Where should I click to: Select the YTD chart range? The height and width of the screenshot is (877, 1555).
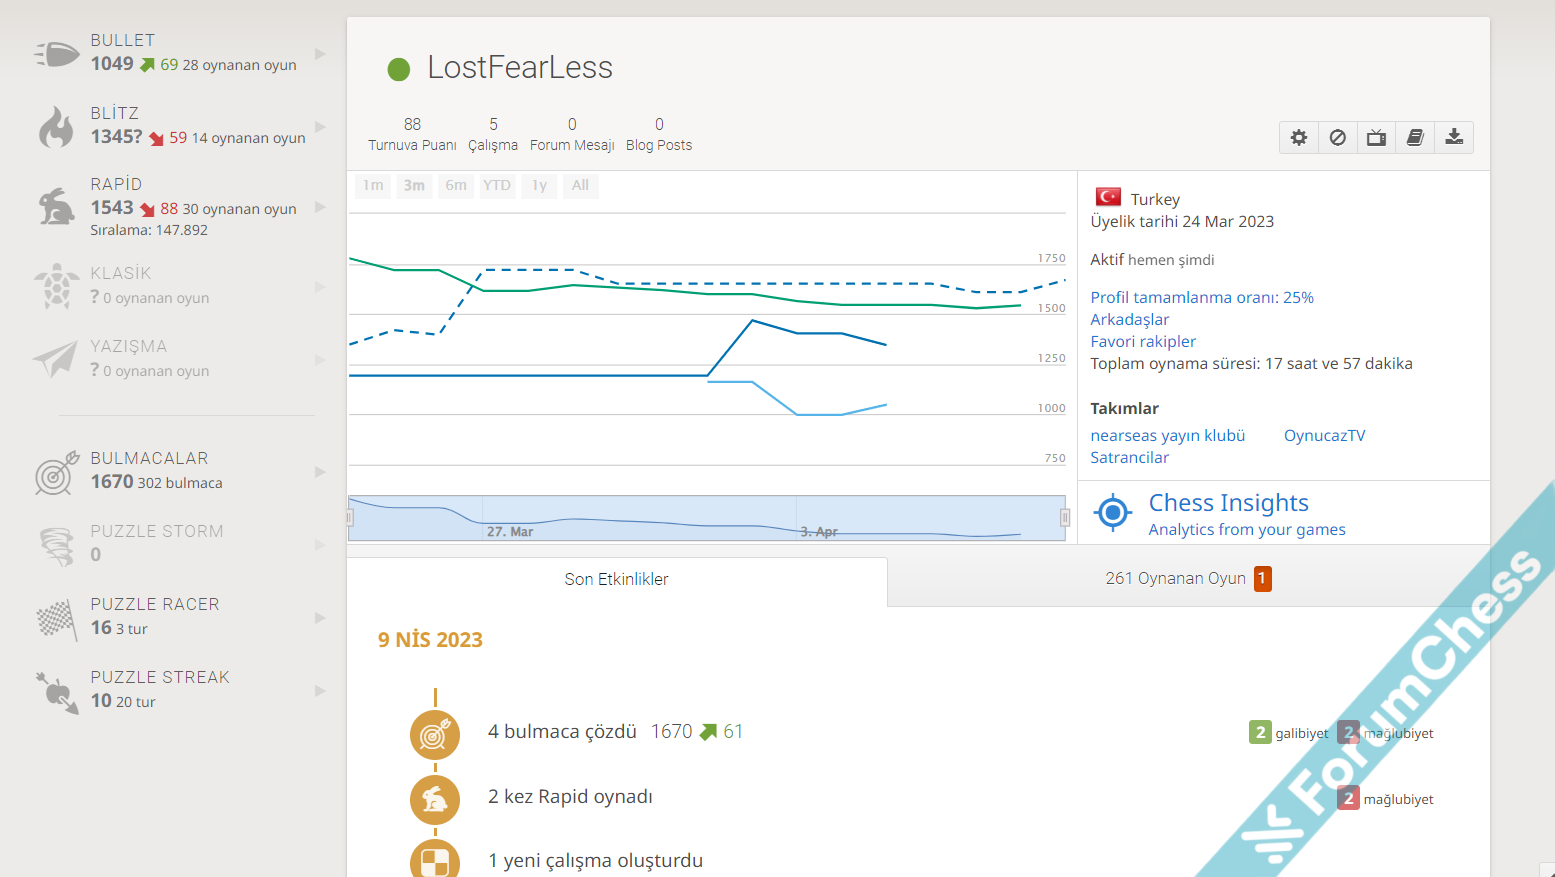[497, 185]
